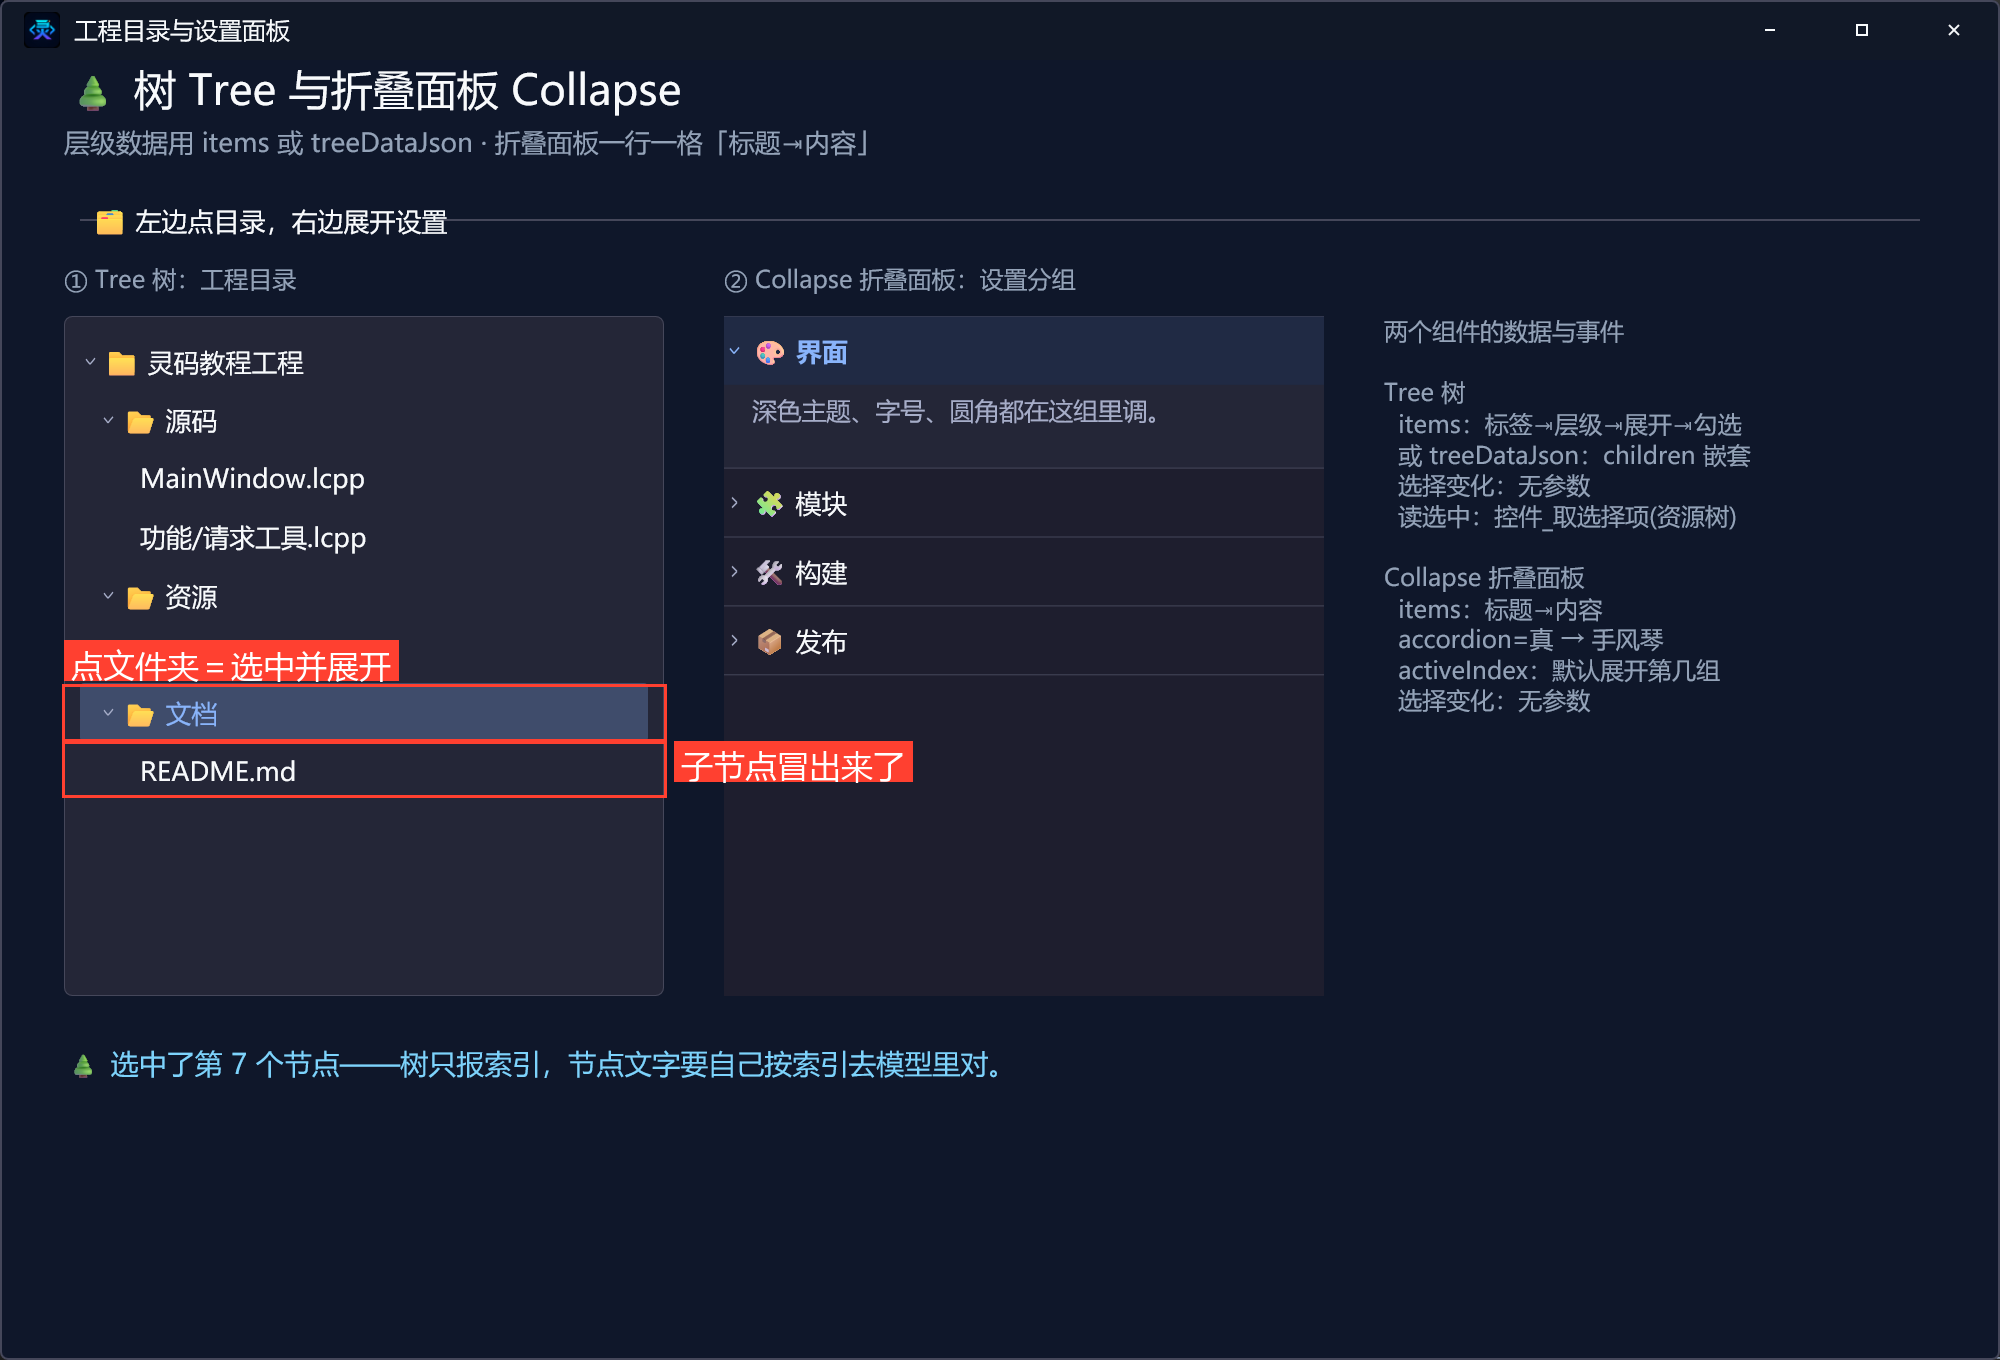The height and width of the screenshot is (1360, 2000).
Task: Minimize the 工程目录与设置面板 window
Action: coord(1770,30)
